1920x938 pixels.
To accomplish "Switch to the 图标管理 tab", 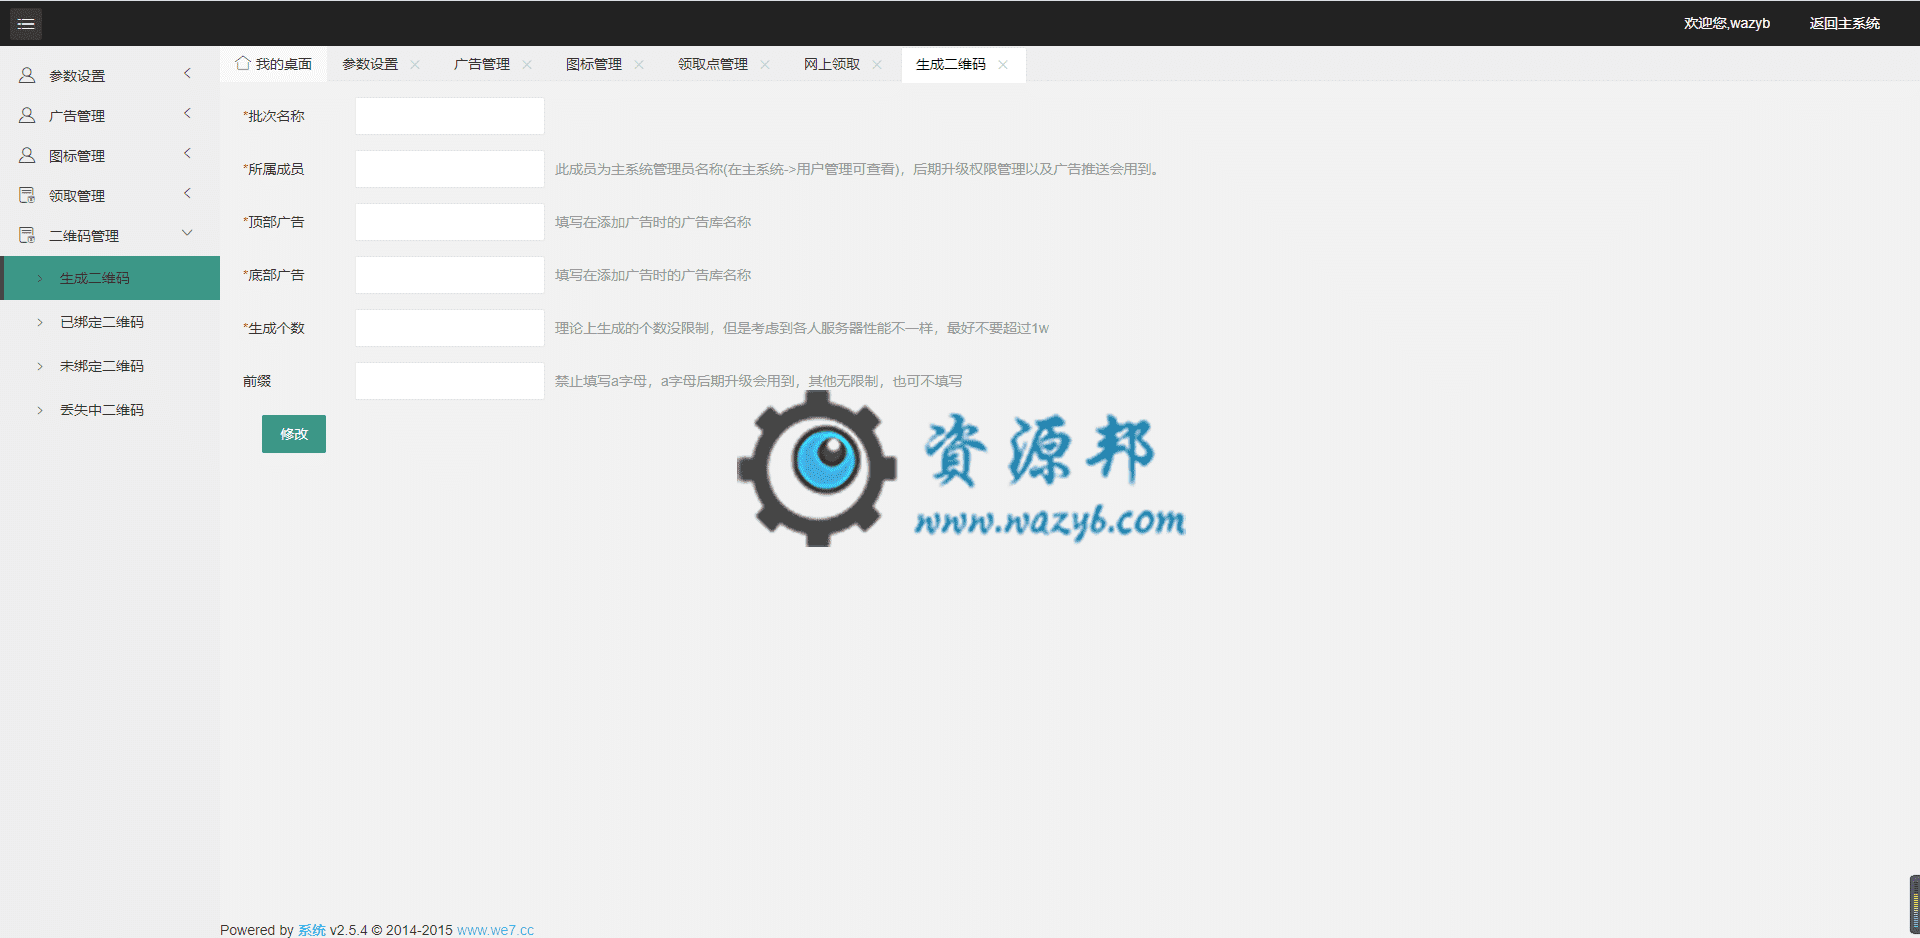I will tap(594, 64).
